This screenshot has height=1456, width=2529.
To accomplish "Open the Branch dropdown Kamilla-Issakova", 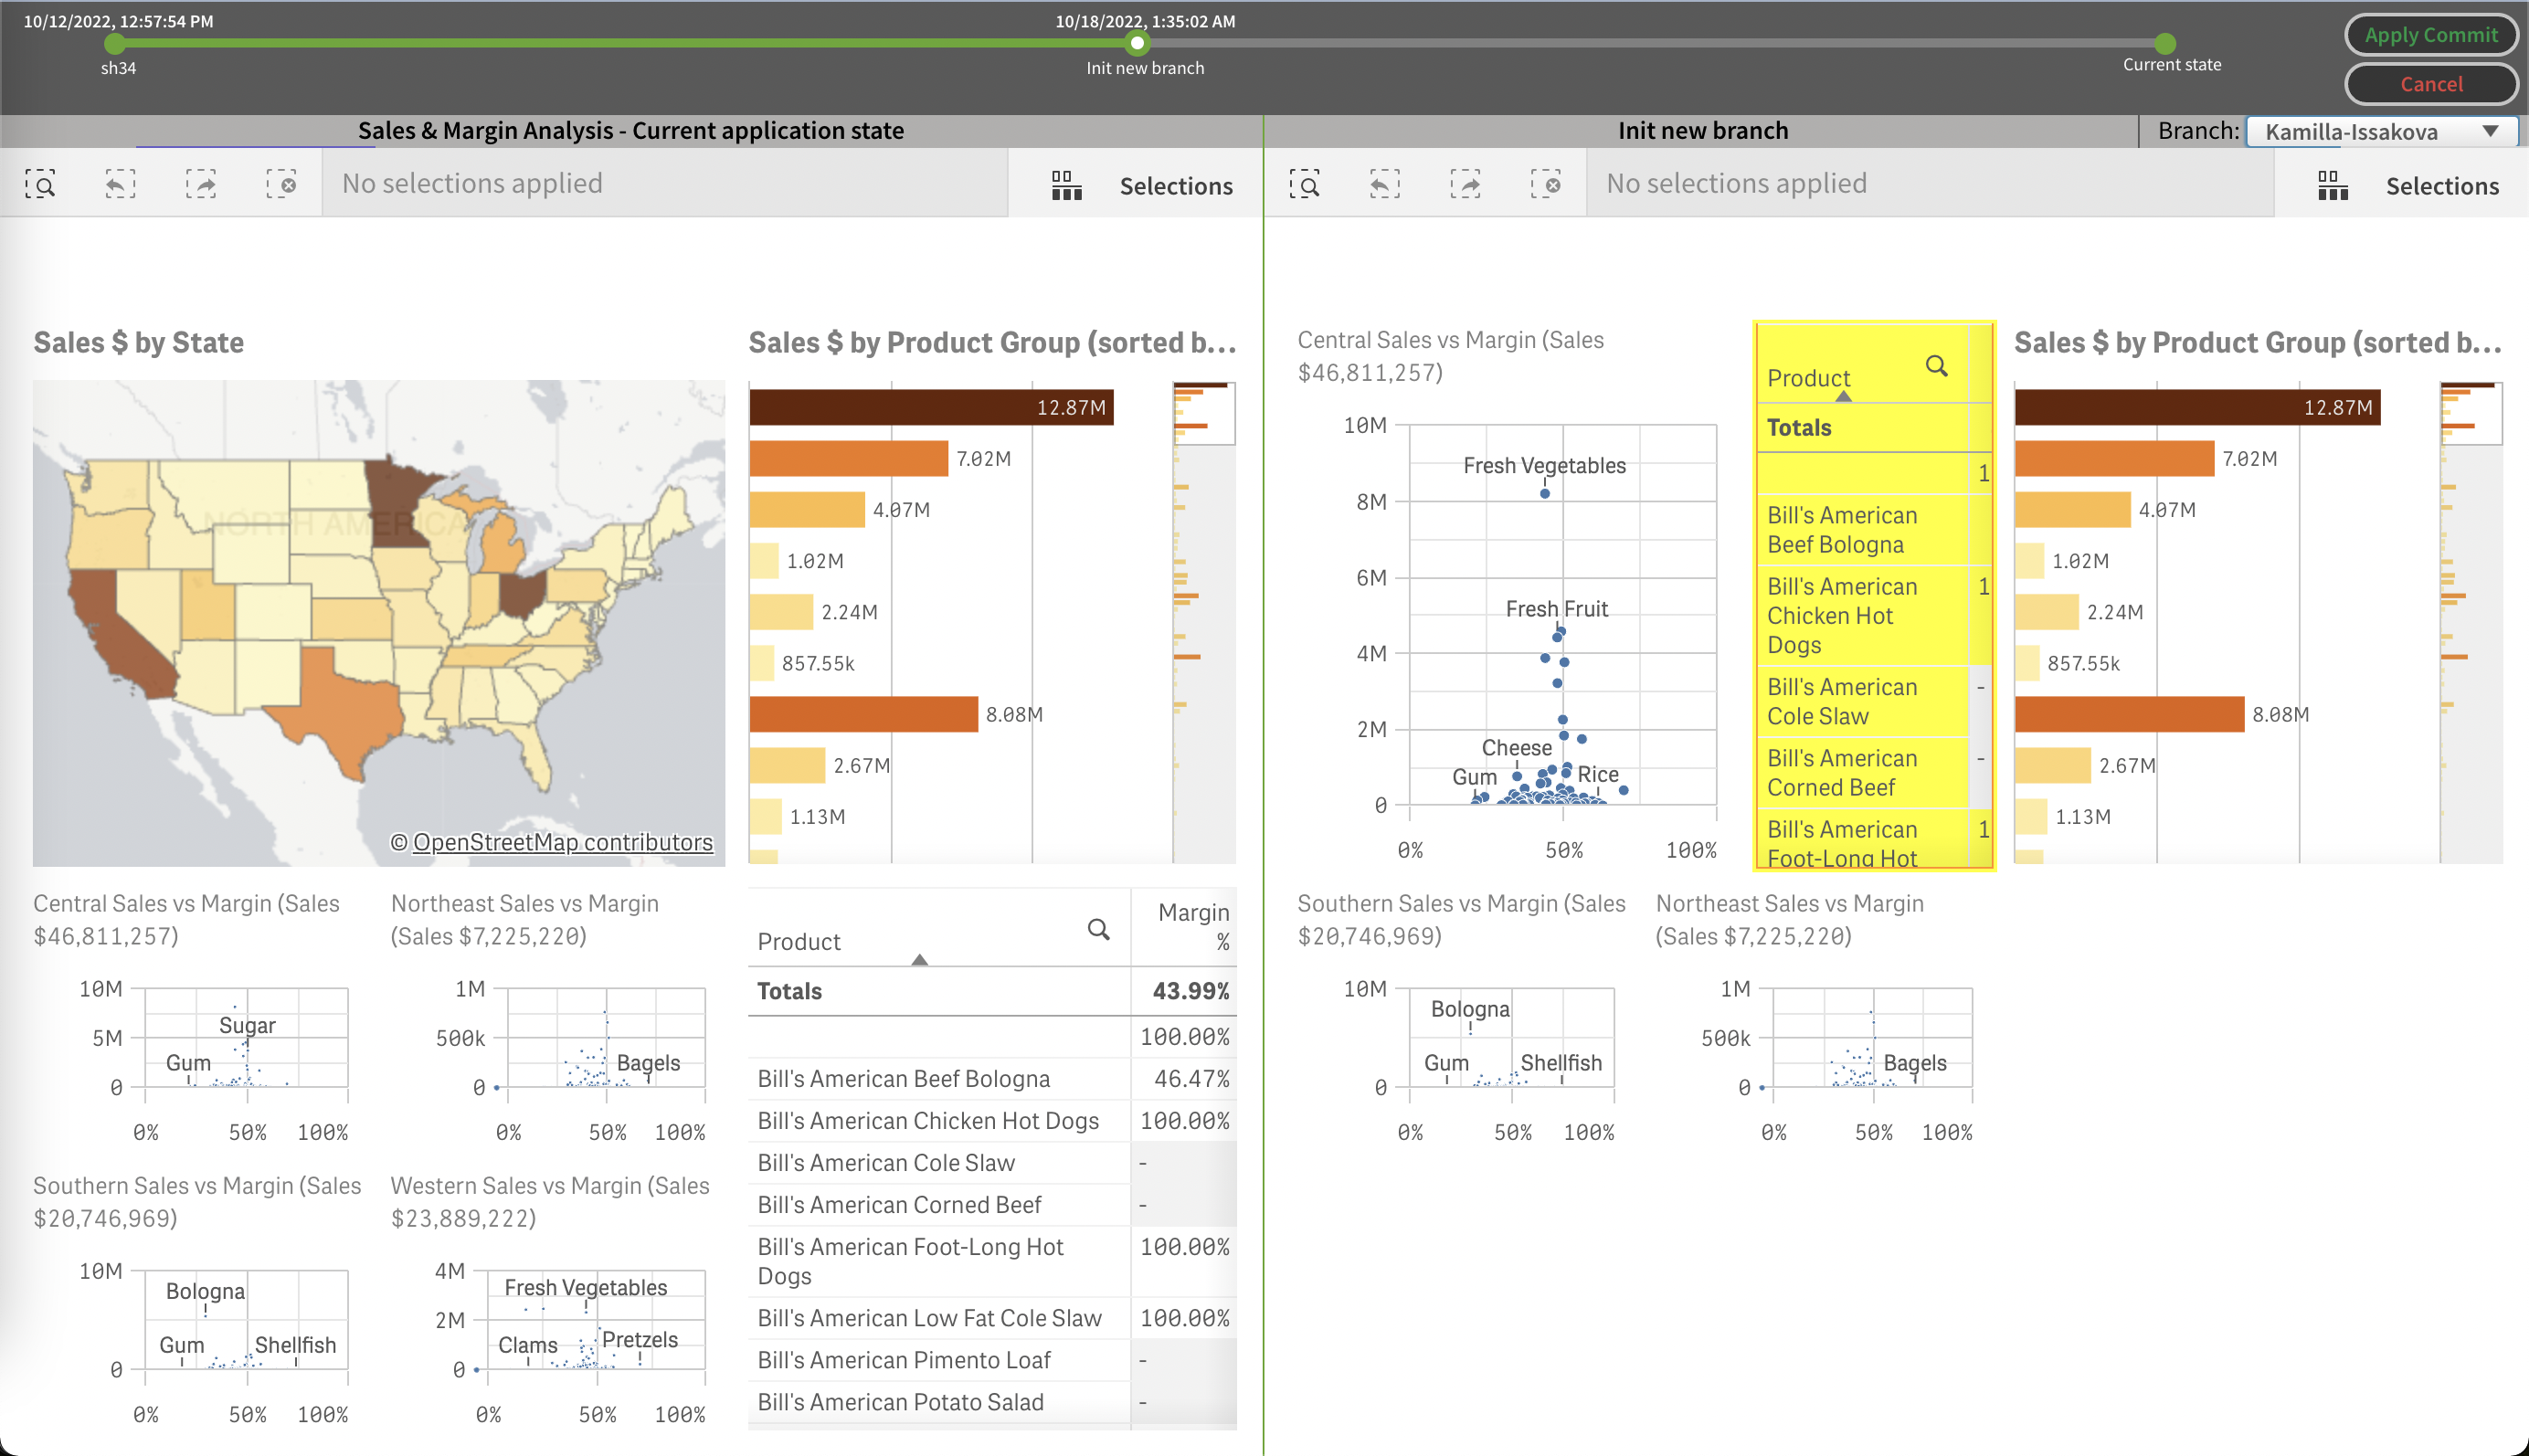I will [x=2381, y=131].
